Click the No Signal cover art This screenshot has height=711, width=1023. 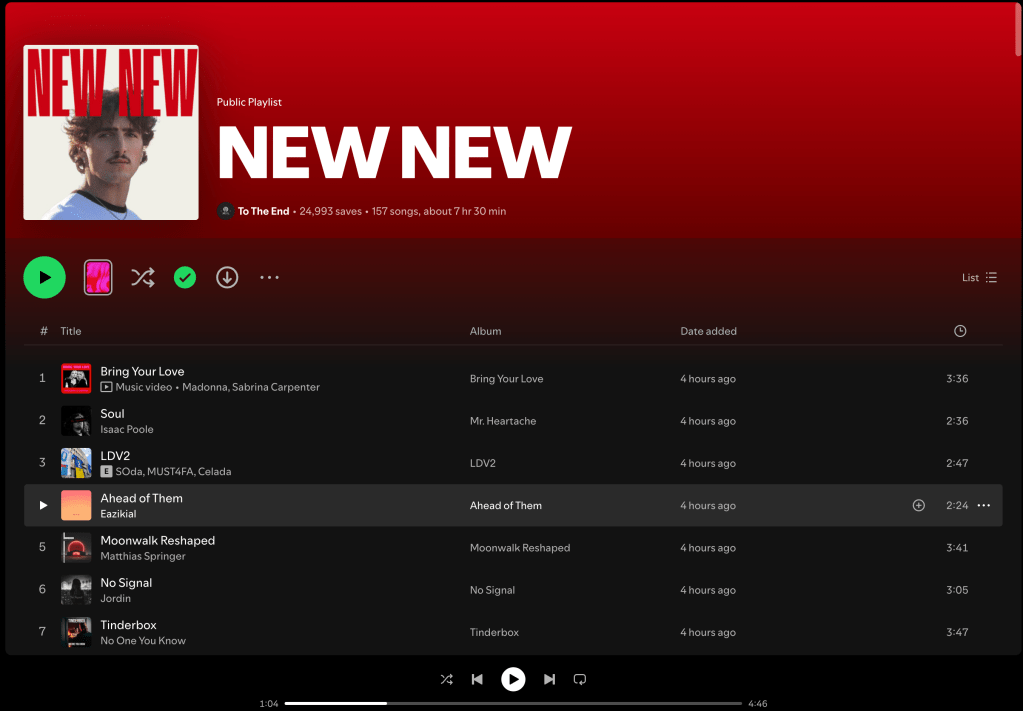coord(76,590)
